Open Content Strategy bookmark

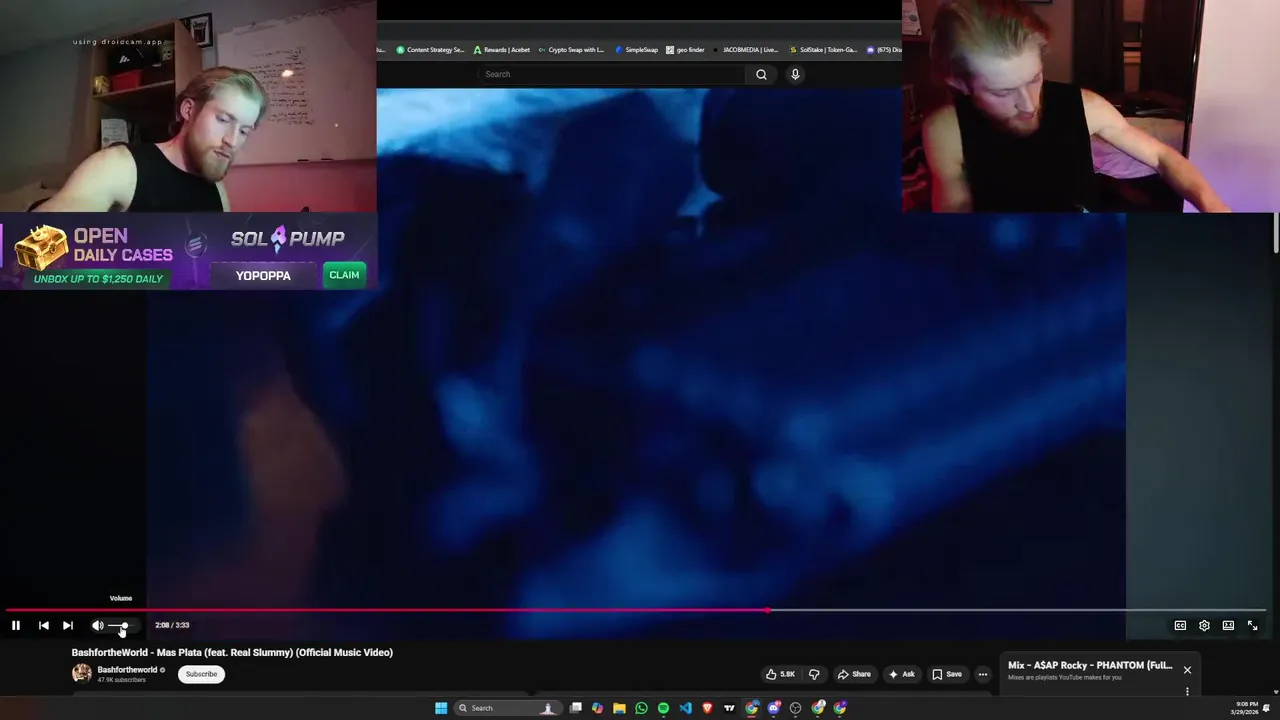[x=430, y=50]
